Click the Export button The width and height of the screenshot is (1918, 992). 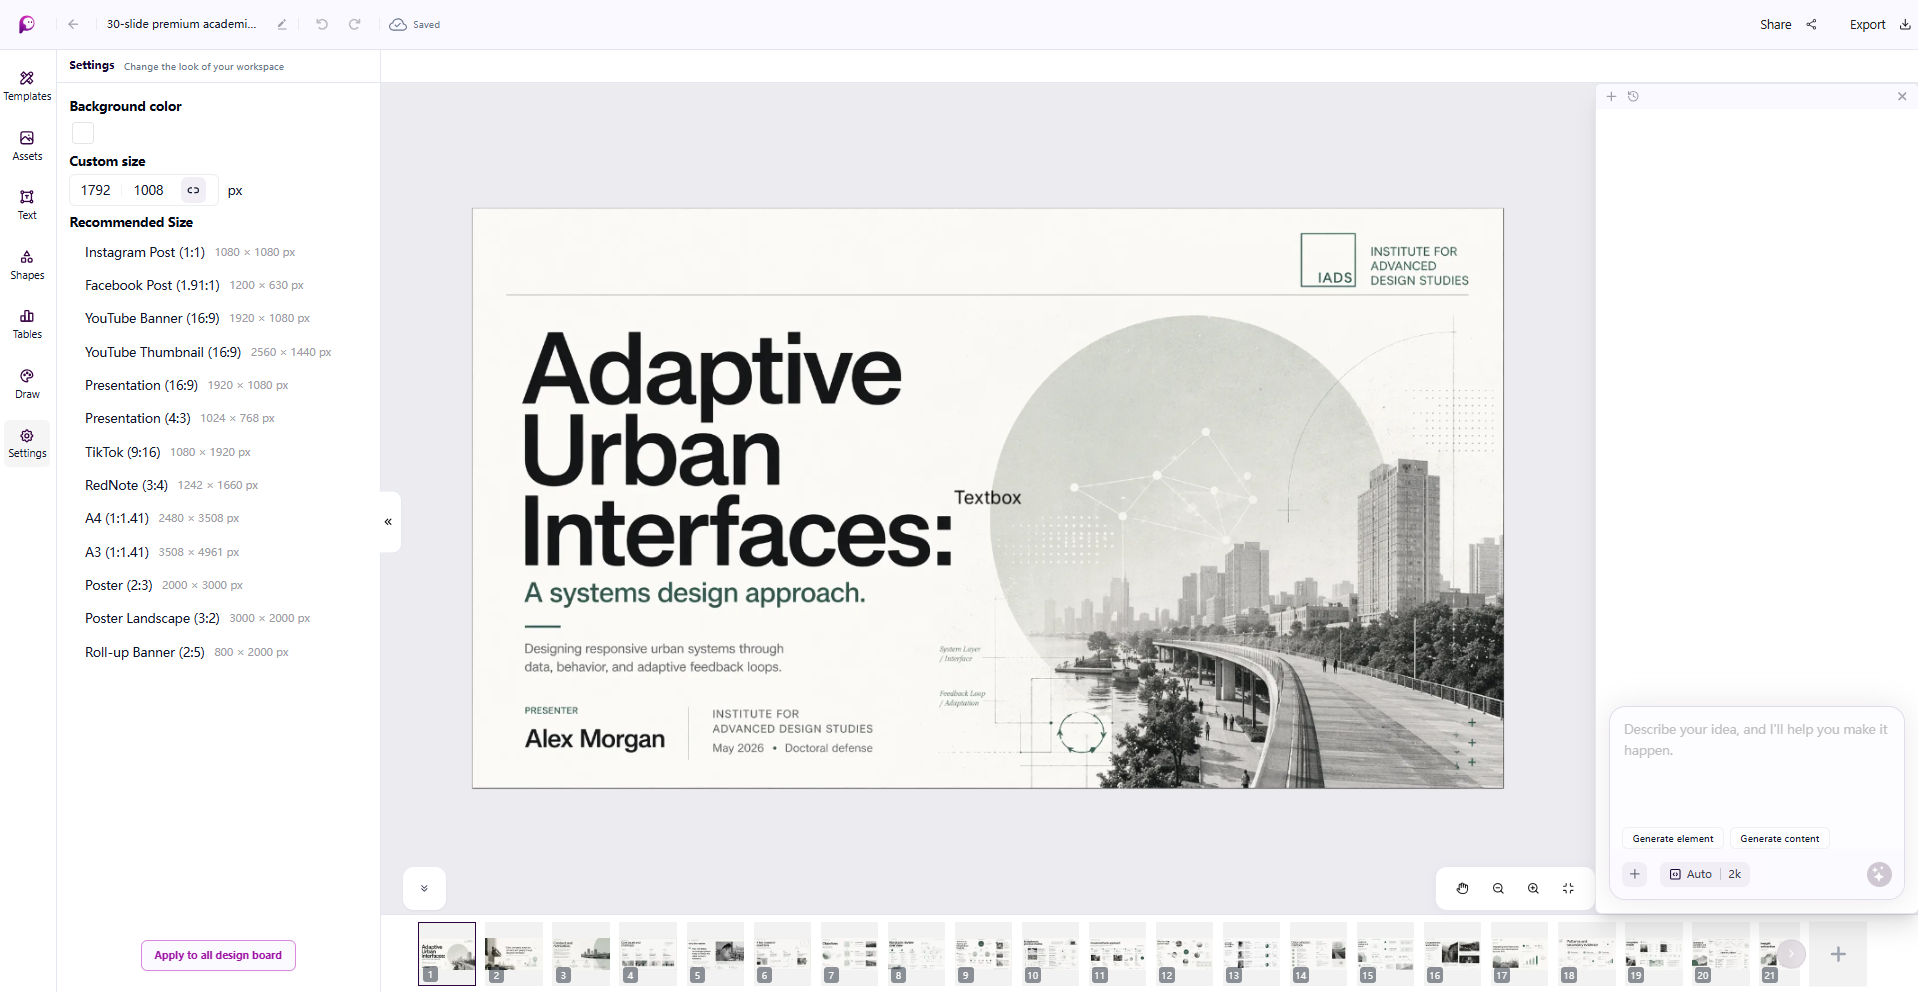(x=1880, y=24)
